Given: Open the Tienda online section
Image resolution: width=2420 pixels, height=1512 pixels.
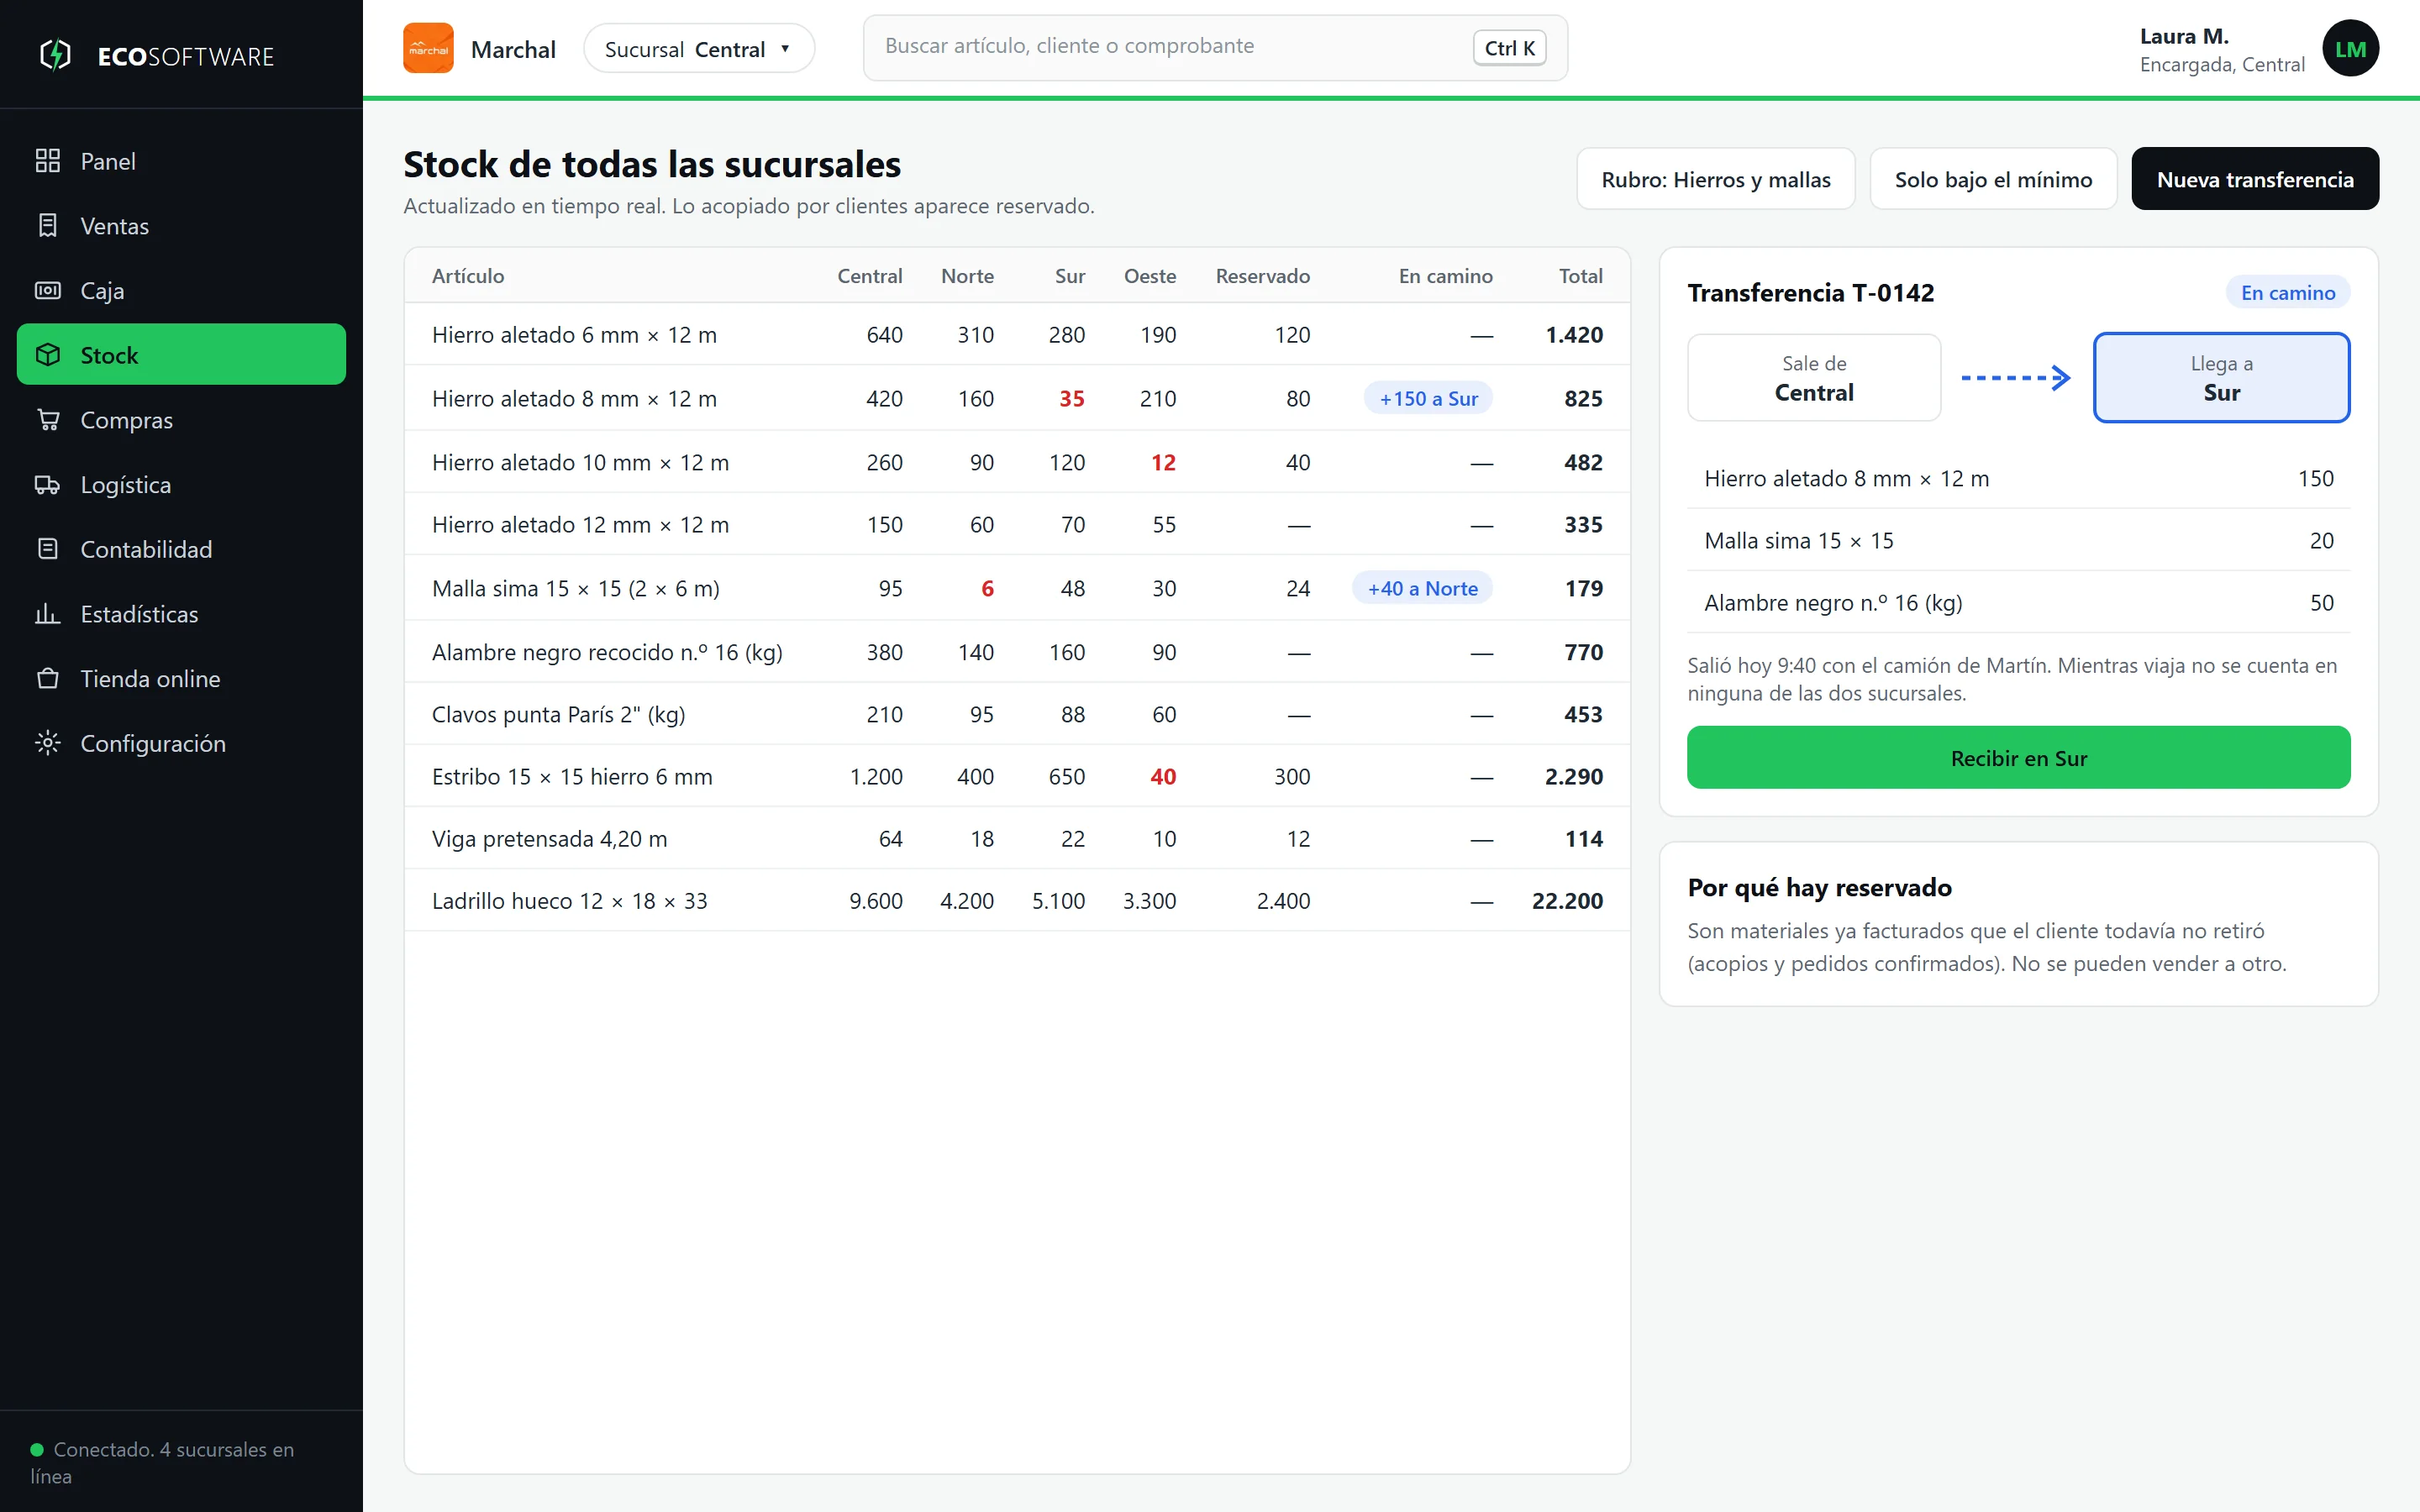Looking at the screenshot, I should [x=181, y=679].
